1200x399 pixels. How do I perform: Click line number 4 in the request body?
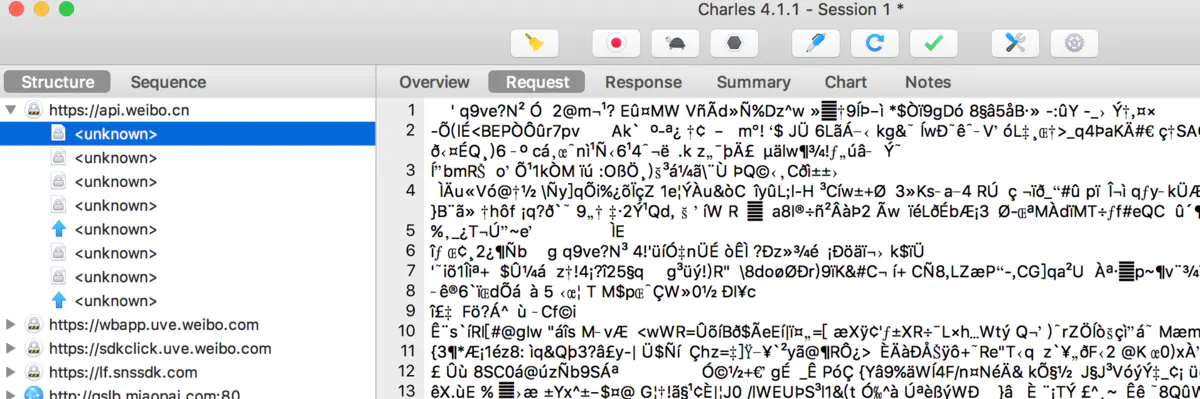[410, 190]
